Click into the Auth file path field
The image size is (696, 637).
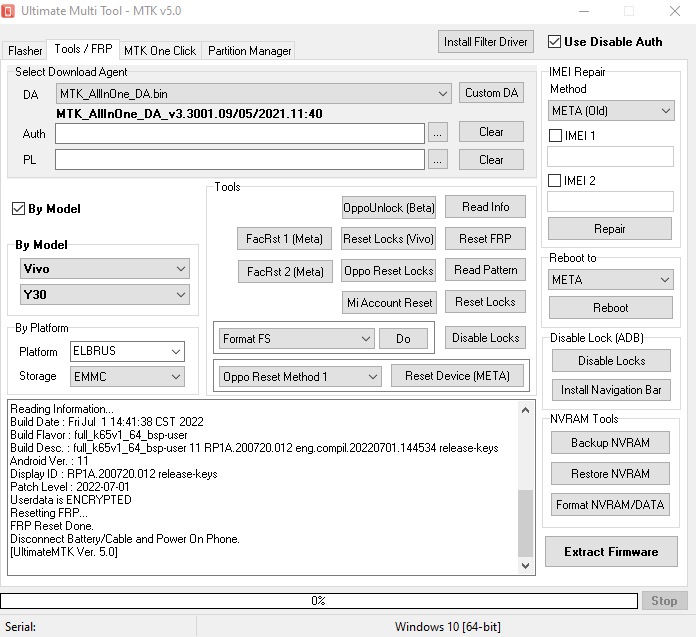(240, 133)
